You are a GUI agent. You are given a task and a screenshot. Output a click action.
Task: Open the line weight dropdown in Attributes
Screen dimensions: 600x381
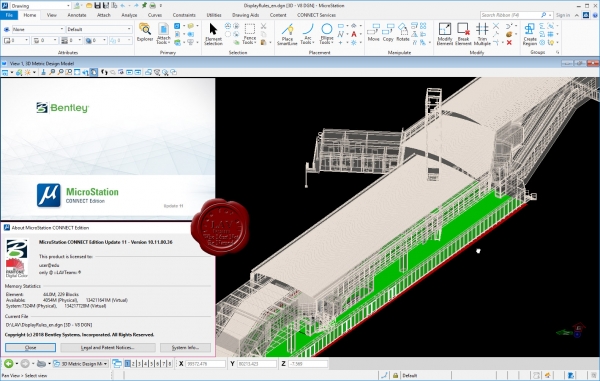click(x=71, y=40)
